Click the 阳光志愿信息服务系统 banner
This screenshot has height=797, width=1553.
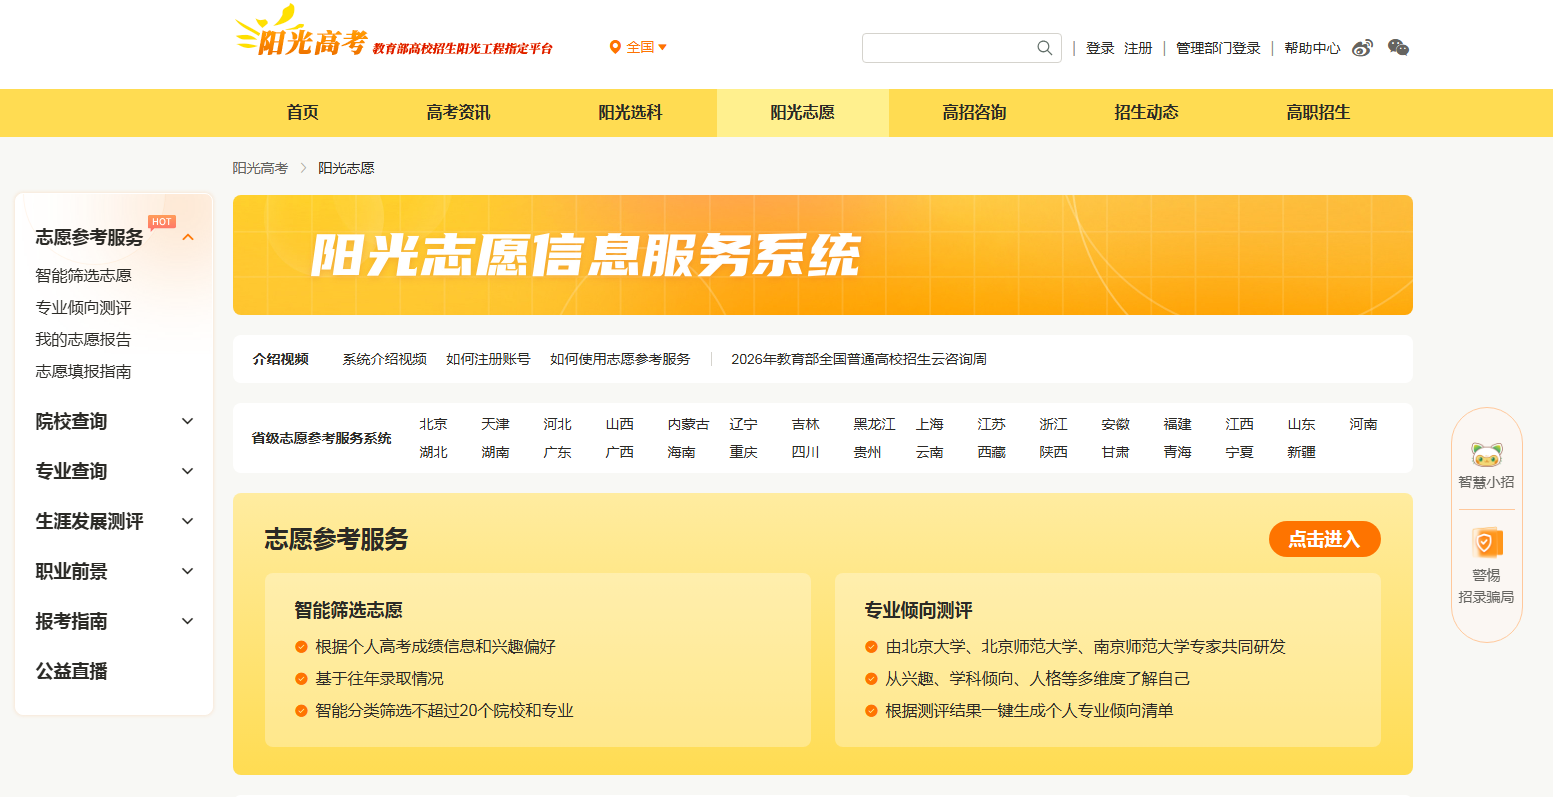pyautogui.click(x=823, y=255)
